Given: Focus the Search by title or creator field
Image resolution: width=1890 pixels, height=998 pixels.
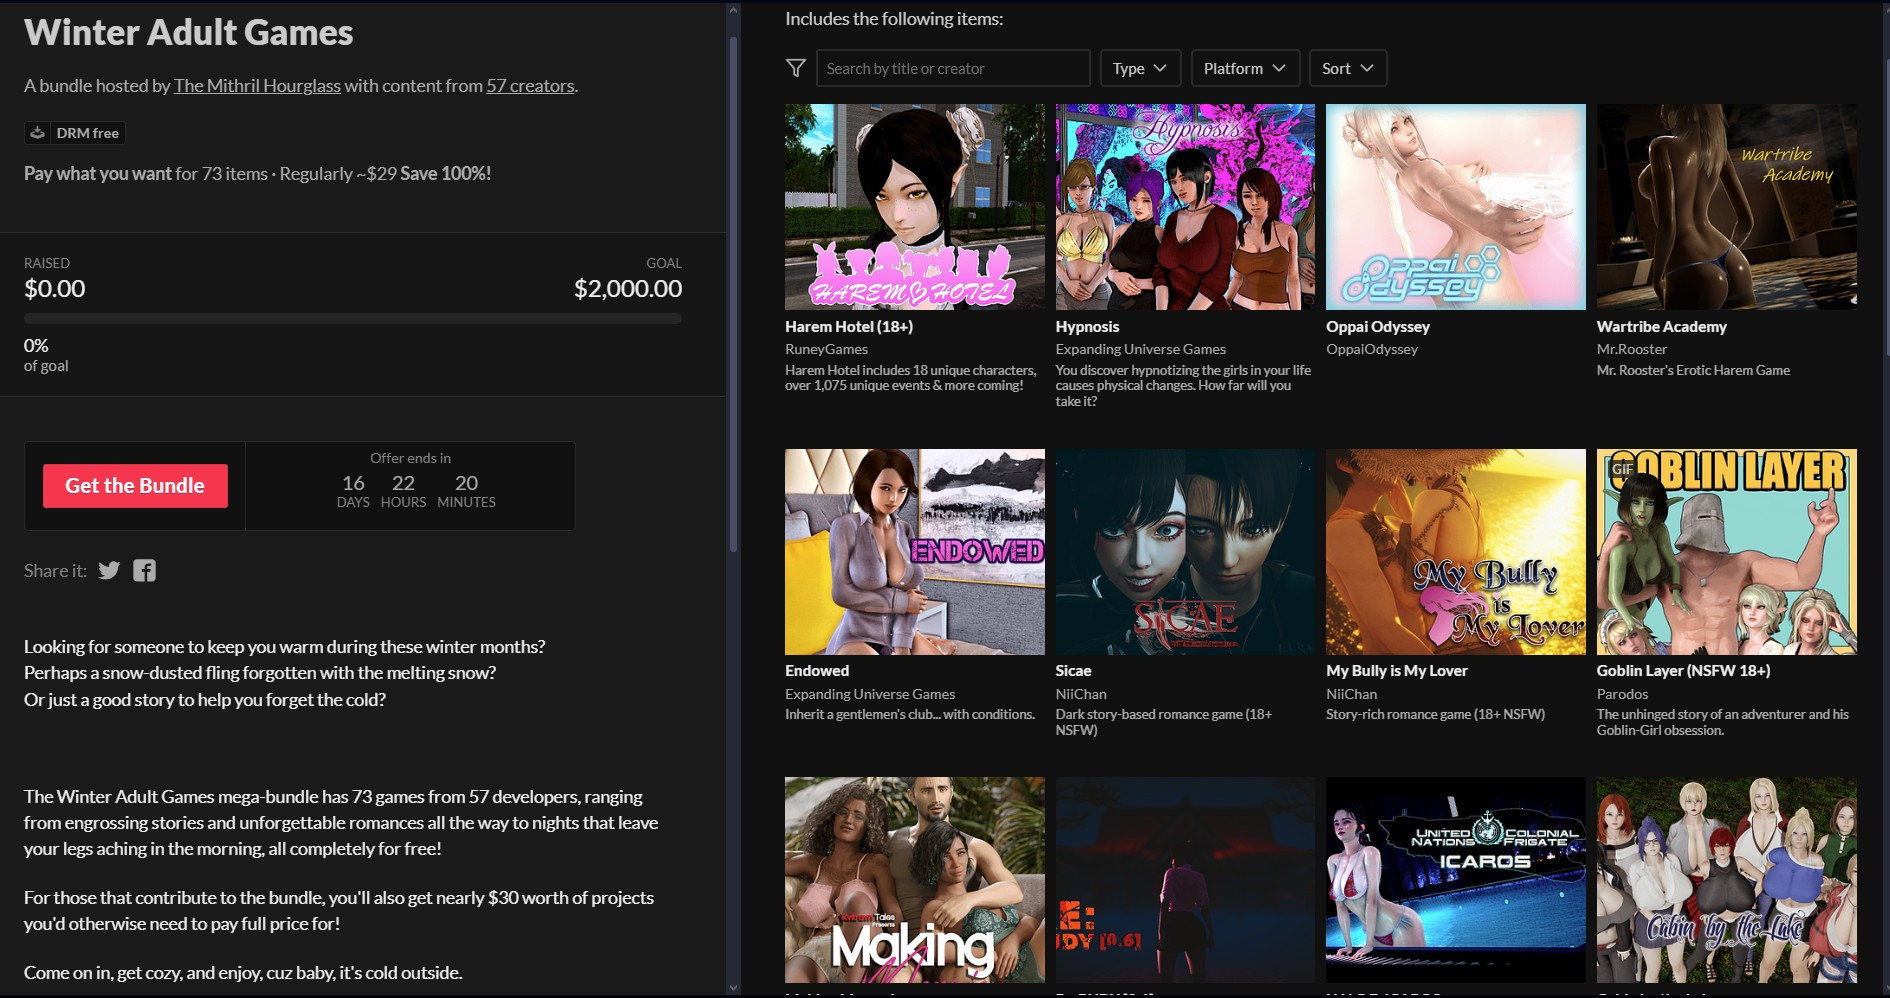Looking at the screenshot, I should [953, 68].
